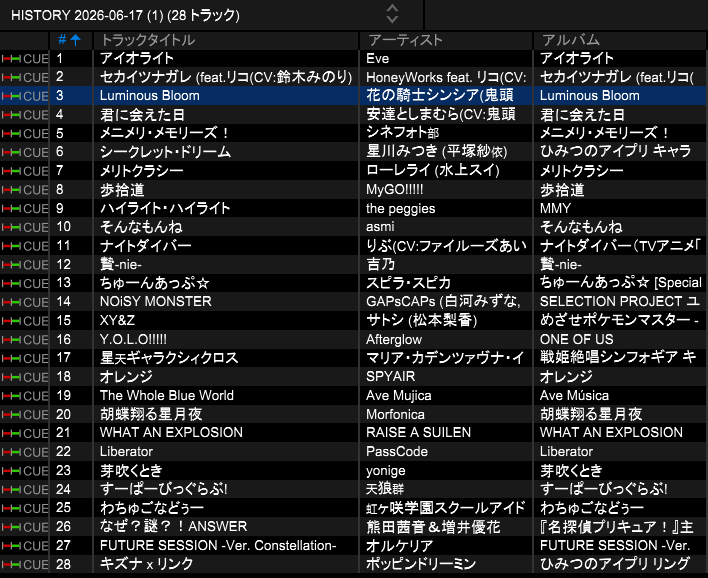The image size is (708, 578).
Task: Select track title Luminous Bloom
Action: tap(149, 96)
